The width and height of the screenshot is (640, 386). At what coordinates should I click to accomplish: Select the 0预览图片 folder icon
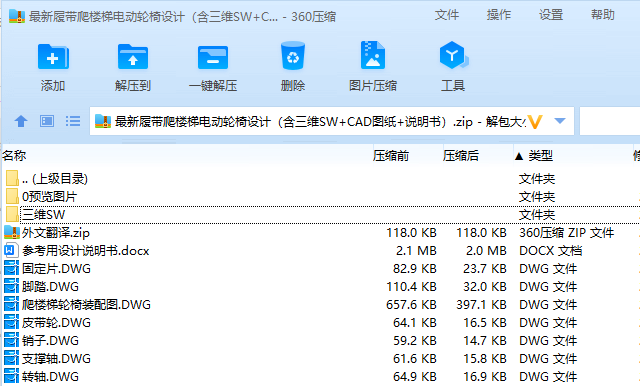(12, 196)
